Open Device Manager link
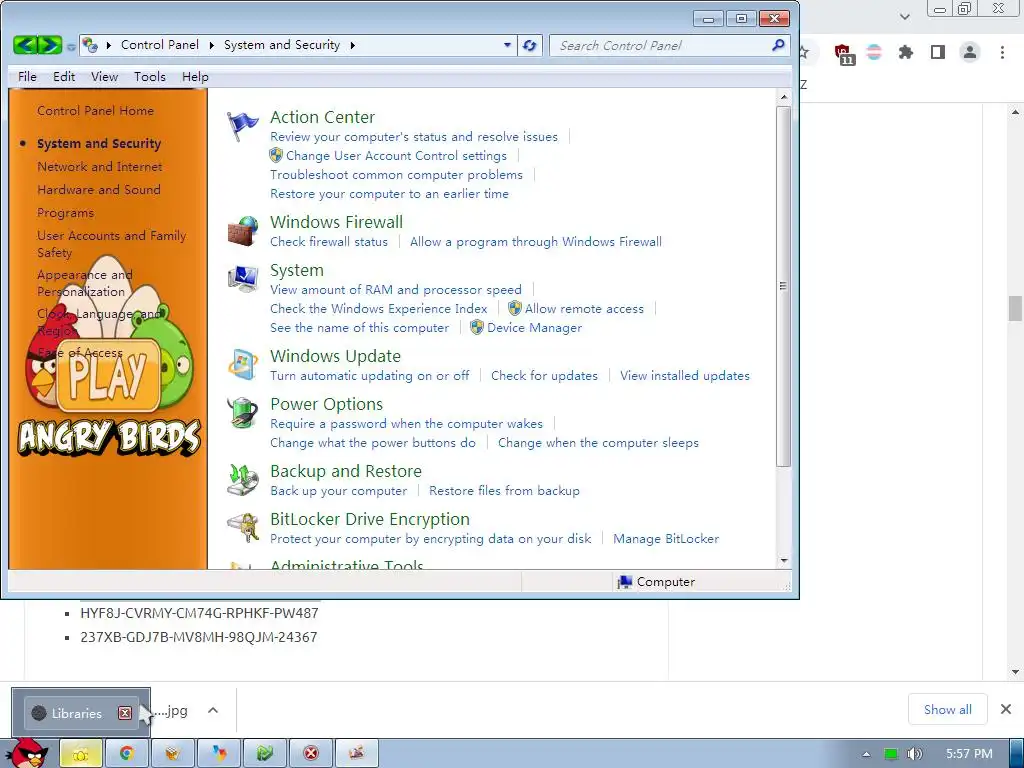 coord(534,327)
